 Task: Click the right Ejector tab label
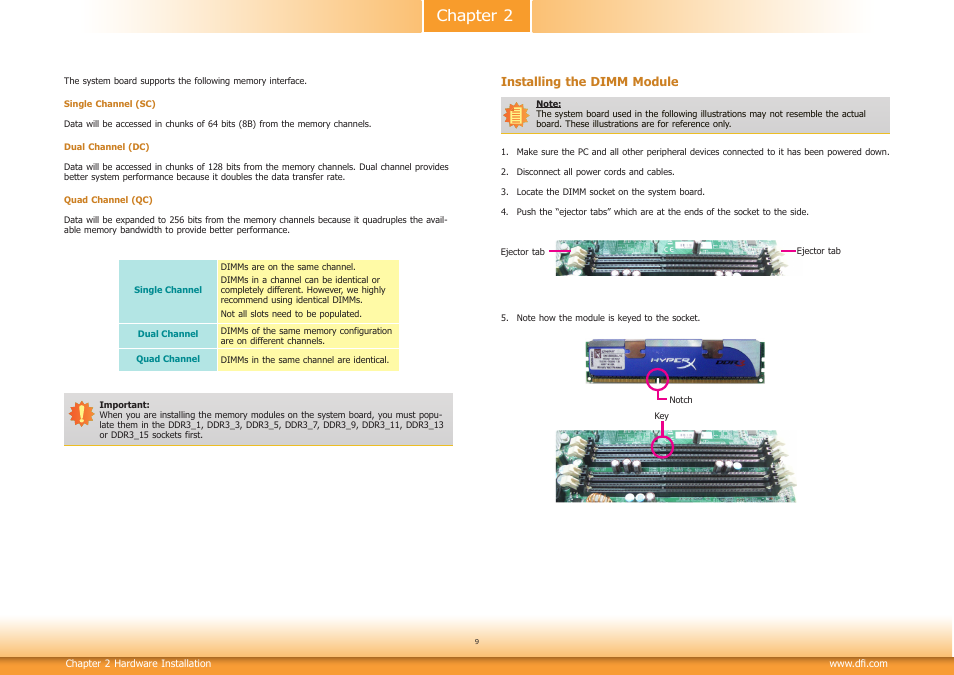(x=818, y=251)
